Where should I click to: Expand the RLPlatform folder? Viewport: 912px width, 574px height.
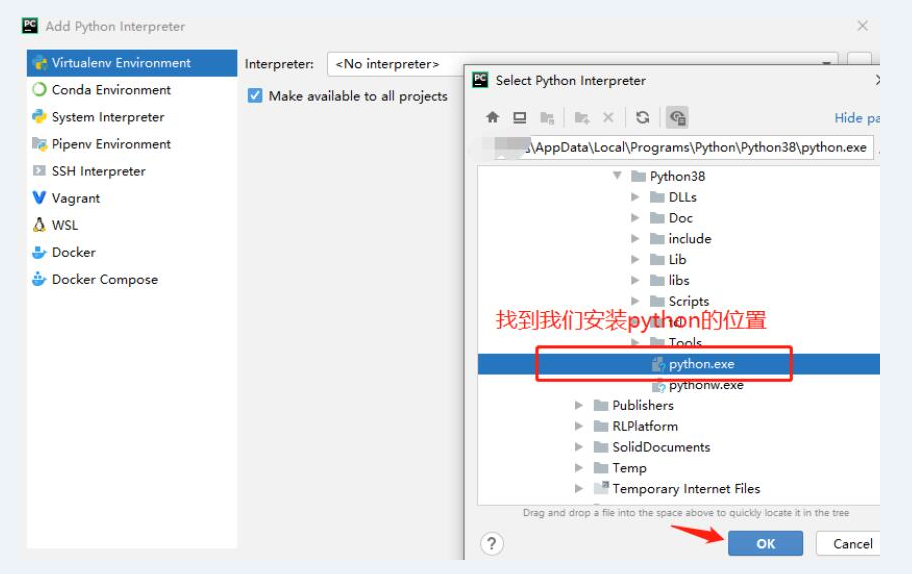[579, 426]
